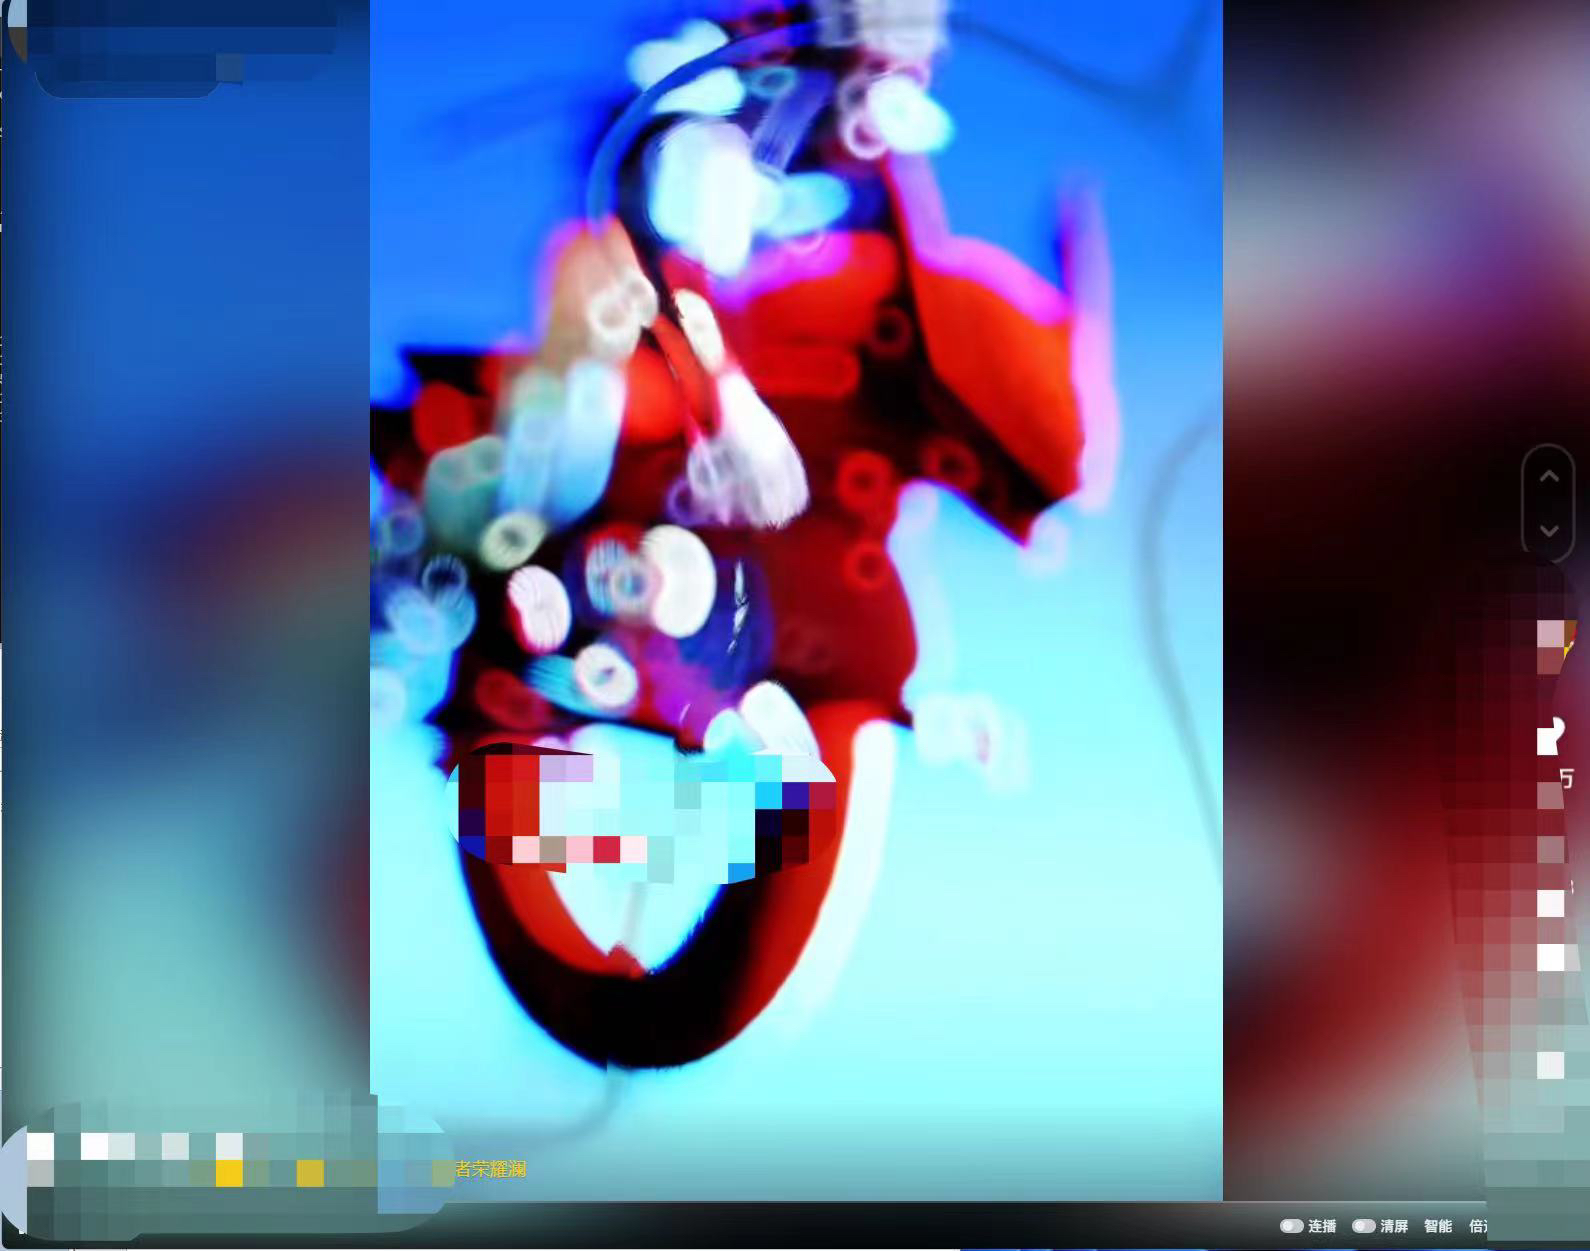1590x1251 pixels.
Task: Go to the previous video with the up chevron
Action: (1548, 477)
